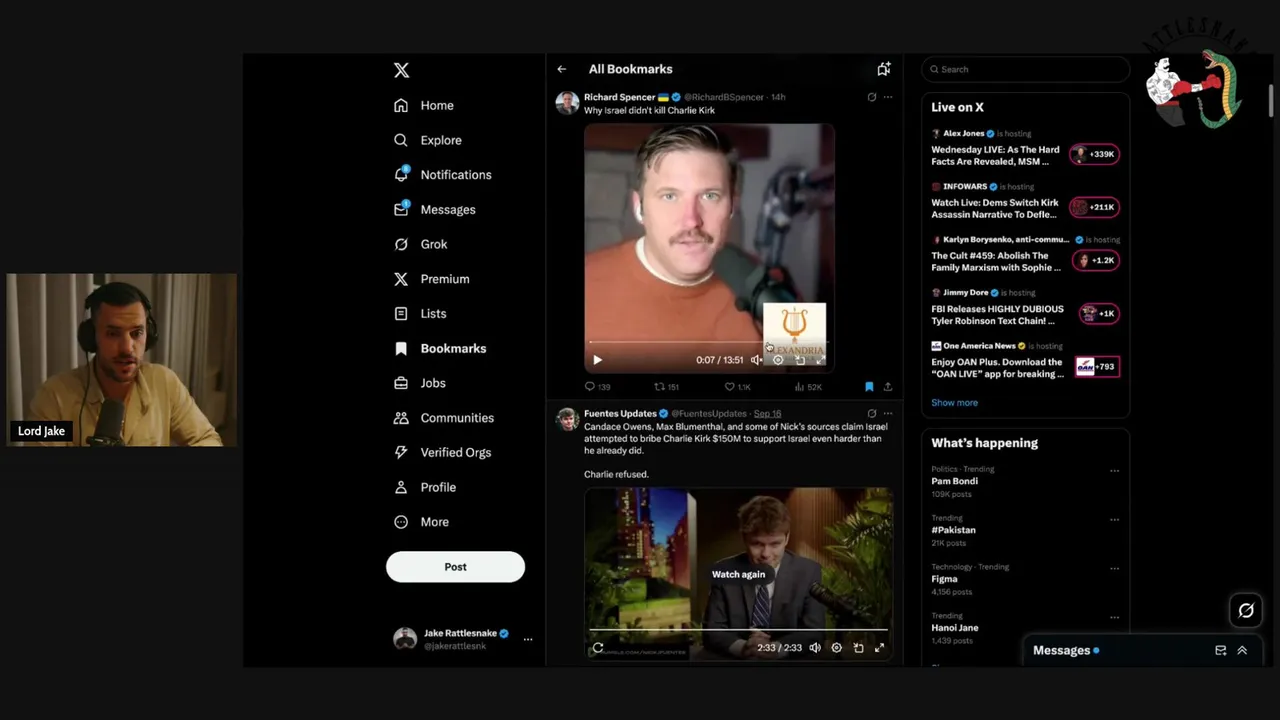The image size is (1280, 720).
Task: Open Figma trend options dots
Action: pyautogui.click(x=1114, y=569)
